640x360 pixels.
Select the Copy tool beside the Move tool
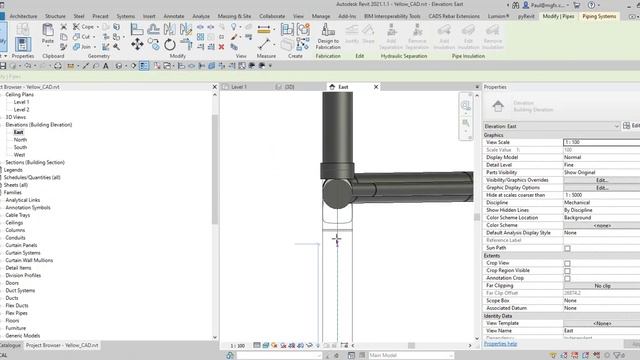(x=153, y=44)
